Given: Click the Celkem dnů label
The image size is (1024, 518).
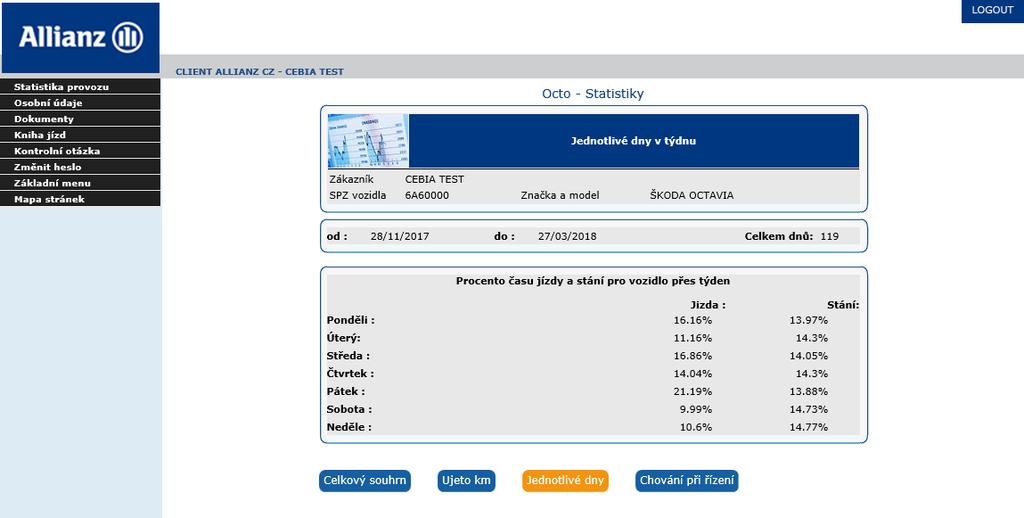Looking at the screenshot, I should 779,236.
